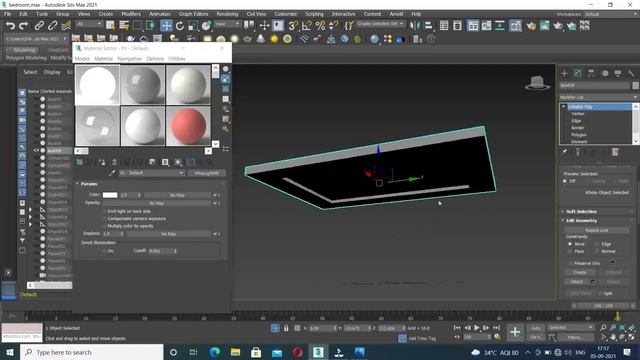The width and height of the screenshot is (640, 360).
Task: Toggle the Angle Snap icon
Action: pyautogui.click(x=306, y=26)
